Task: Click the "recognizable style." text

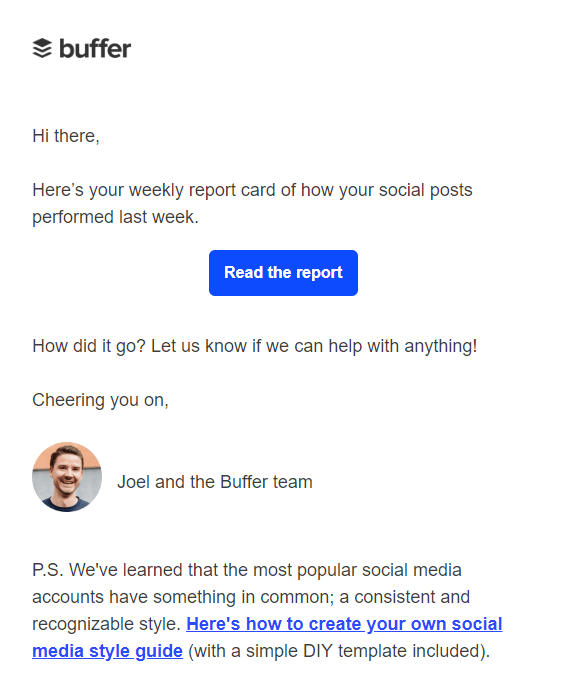Action: point(106,624)
